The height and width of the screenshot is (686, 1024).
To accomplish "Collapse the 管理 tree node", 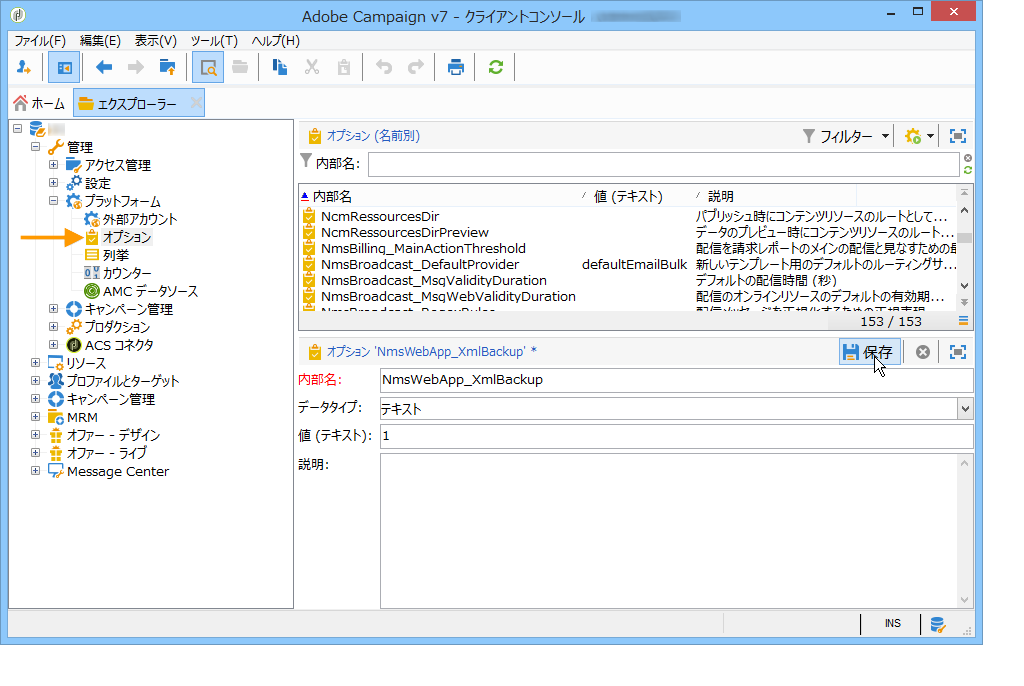I will [35, 147].
